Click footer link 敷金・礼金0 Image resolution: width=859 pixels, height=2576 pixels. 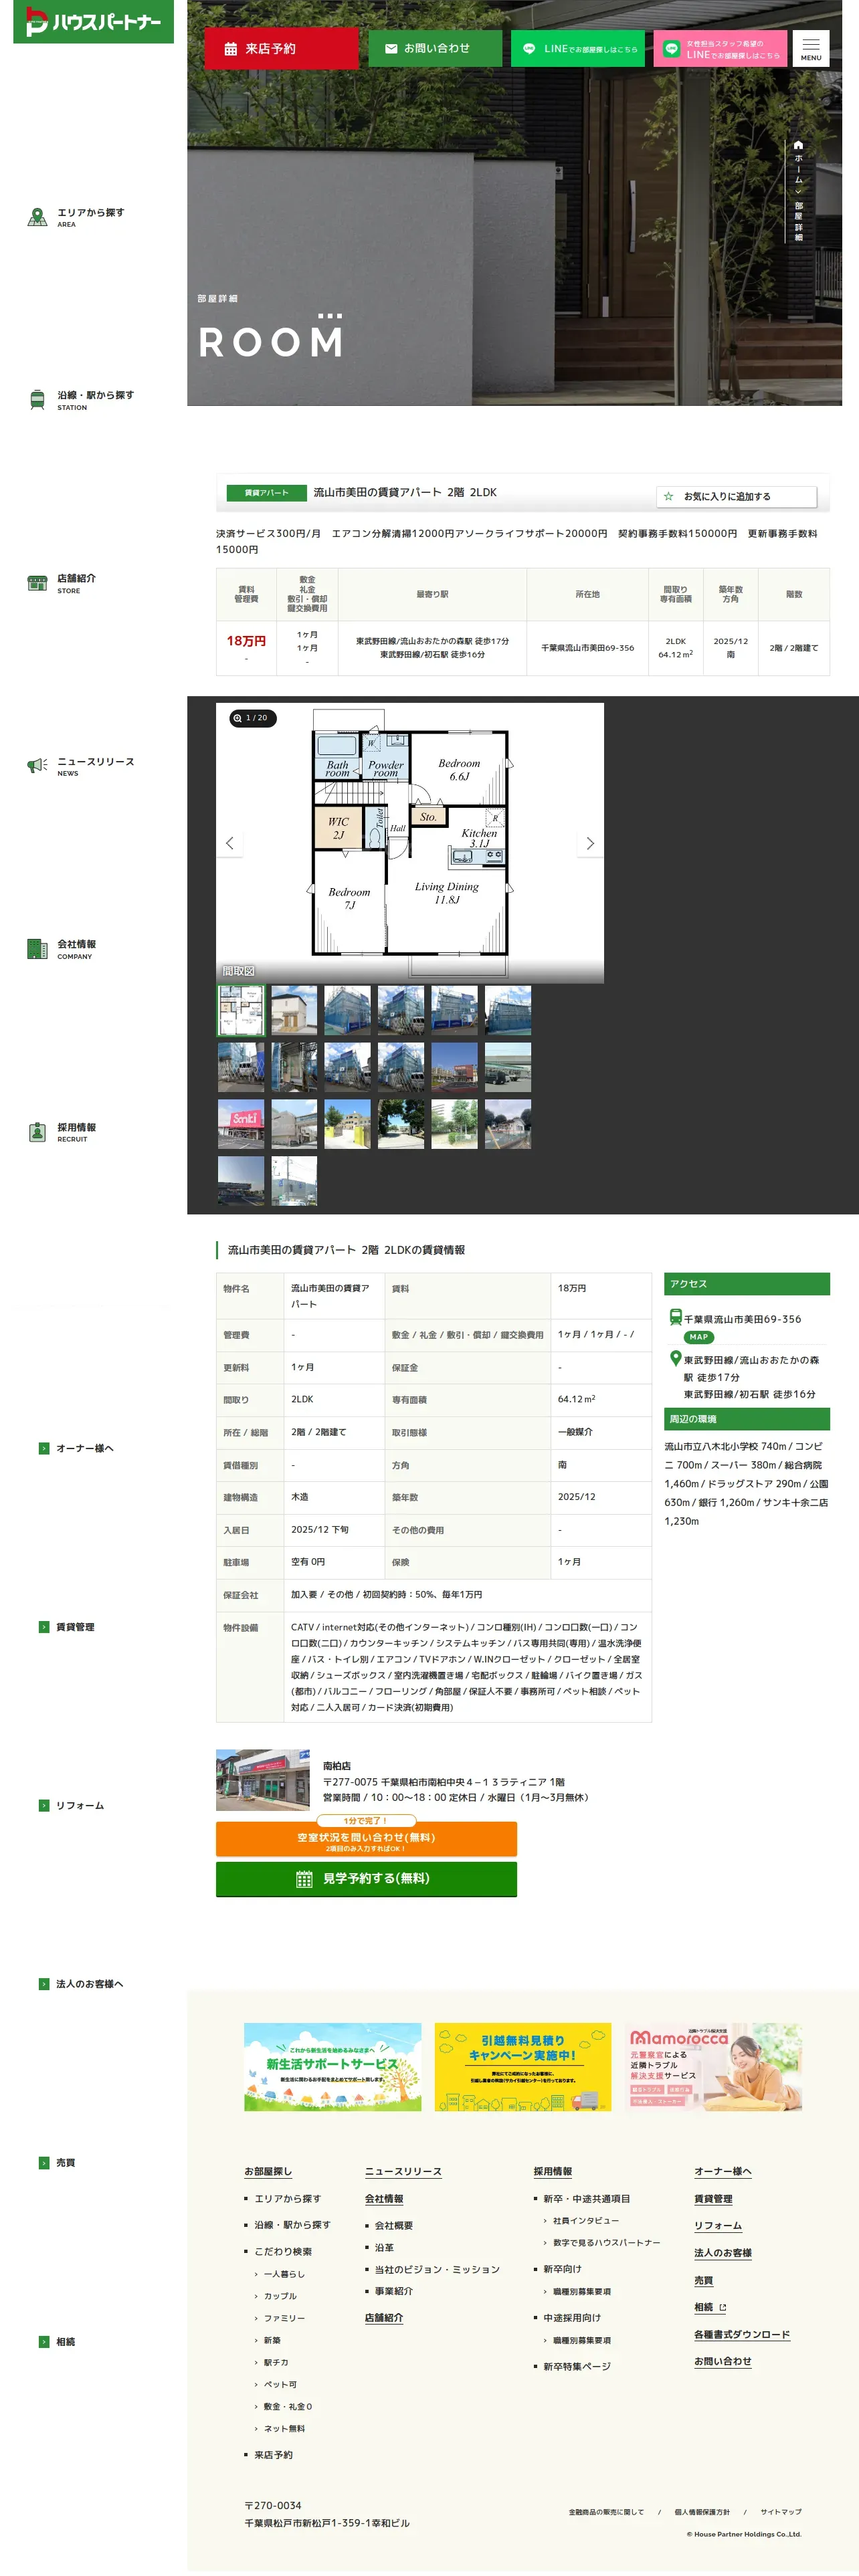tap(288, 2406)
